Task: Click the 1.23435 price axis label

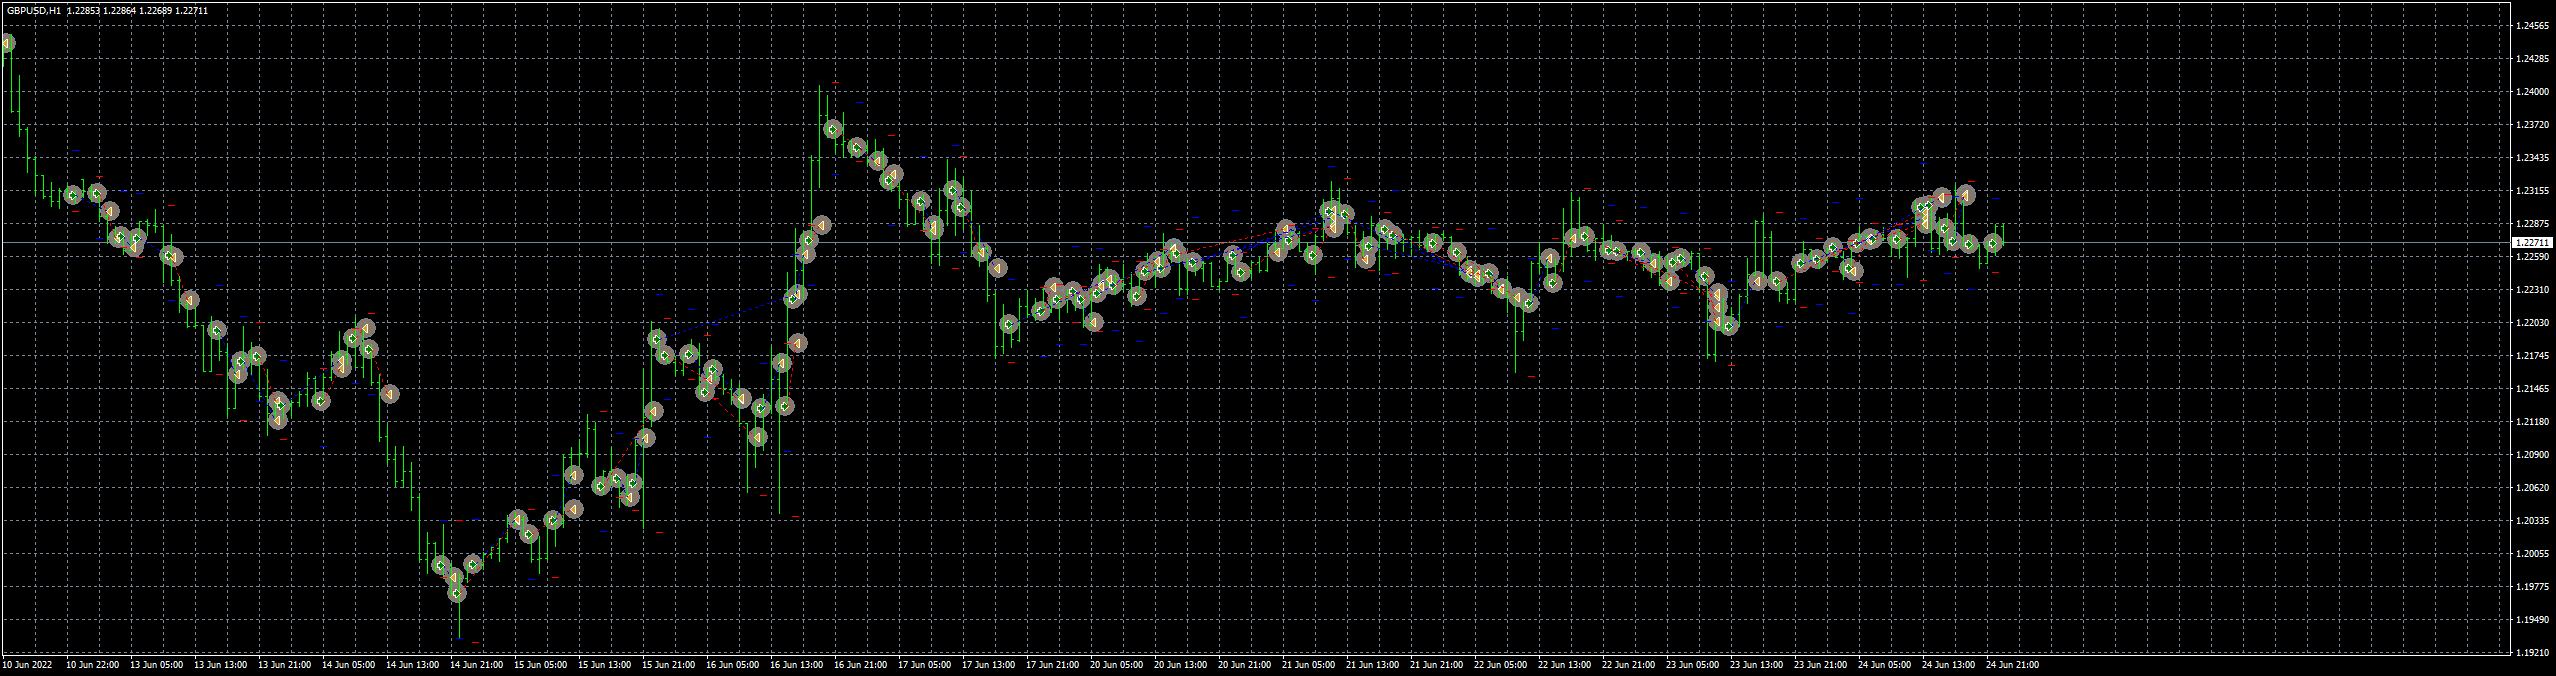Action: 2532,158
